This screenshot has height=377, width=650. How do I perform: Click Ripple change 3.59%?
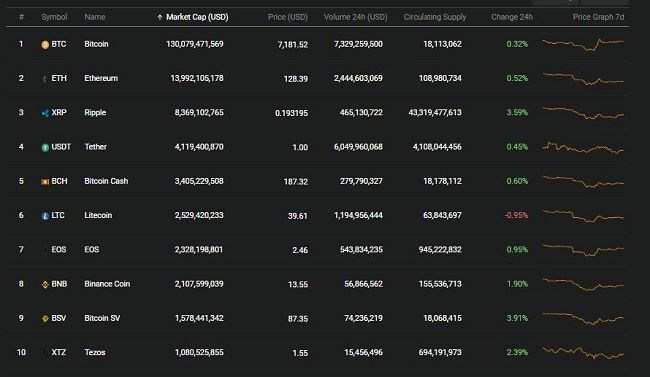coord(517,113)
